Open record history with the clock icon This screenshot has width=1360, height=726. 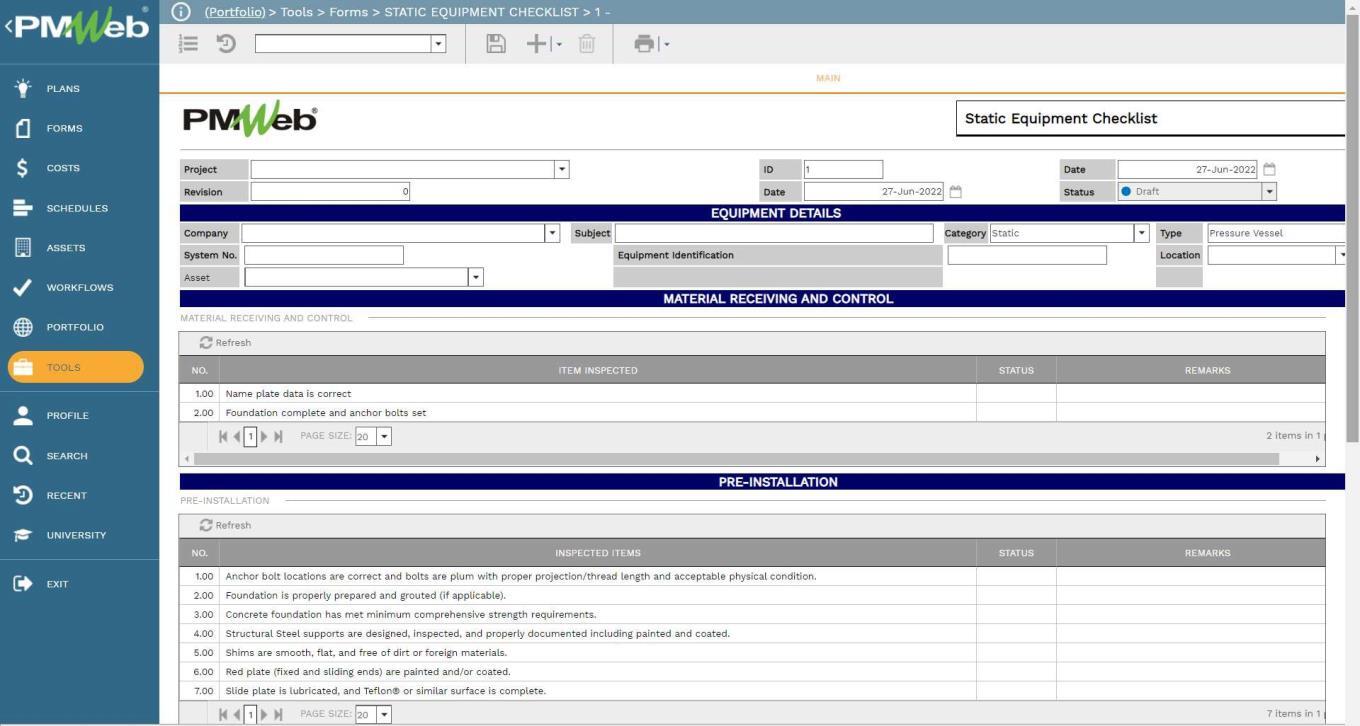(x=225, y=43)
